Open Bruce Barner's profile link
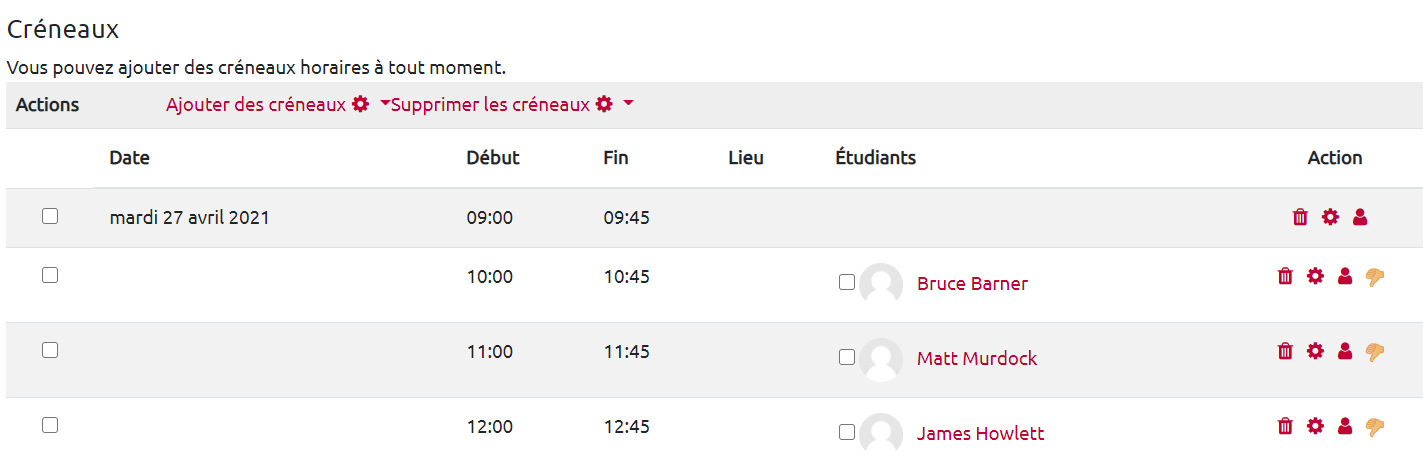 click(x=972, y=284)
